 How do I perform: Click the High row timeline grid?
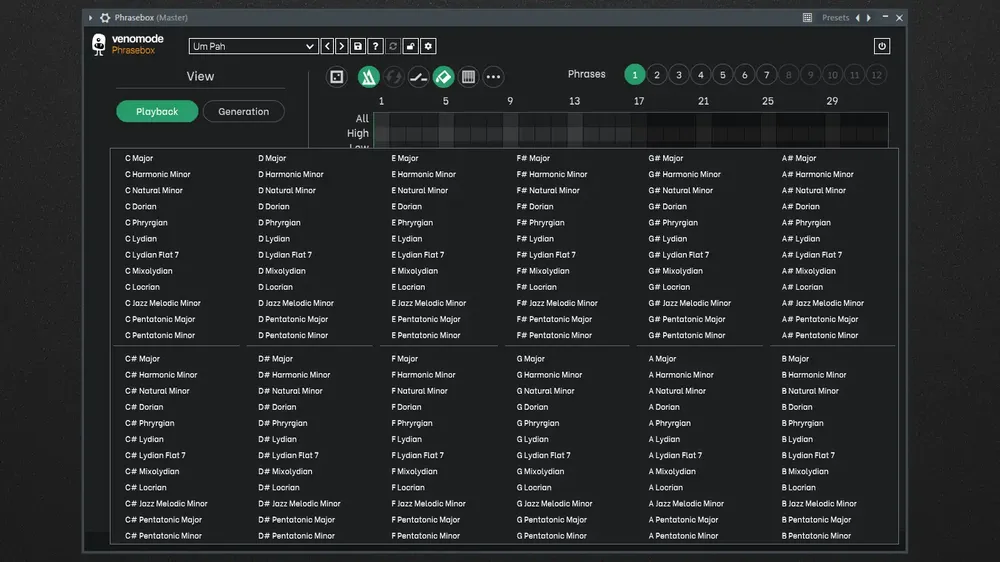631,133
